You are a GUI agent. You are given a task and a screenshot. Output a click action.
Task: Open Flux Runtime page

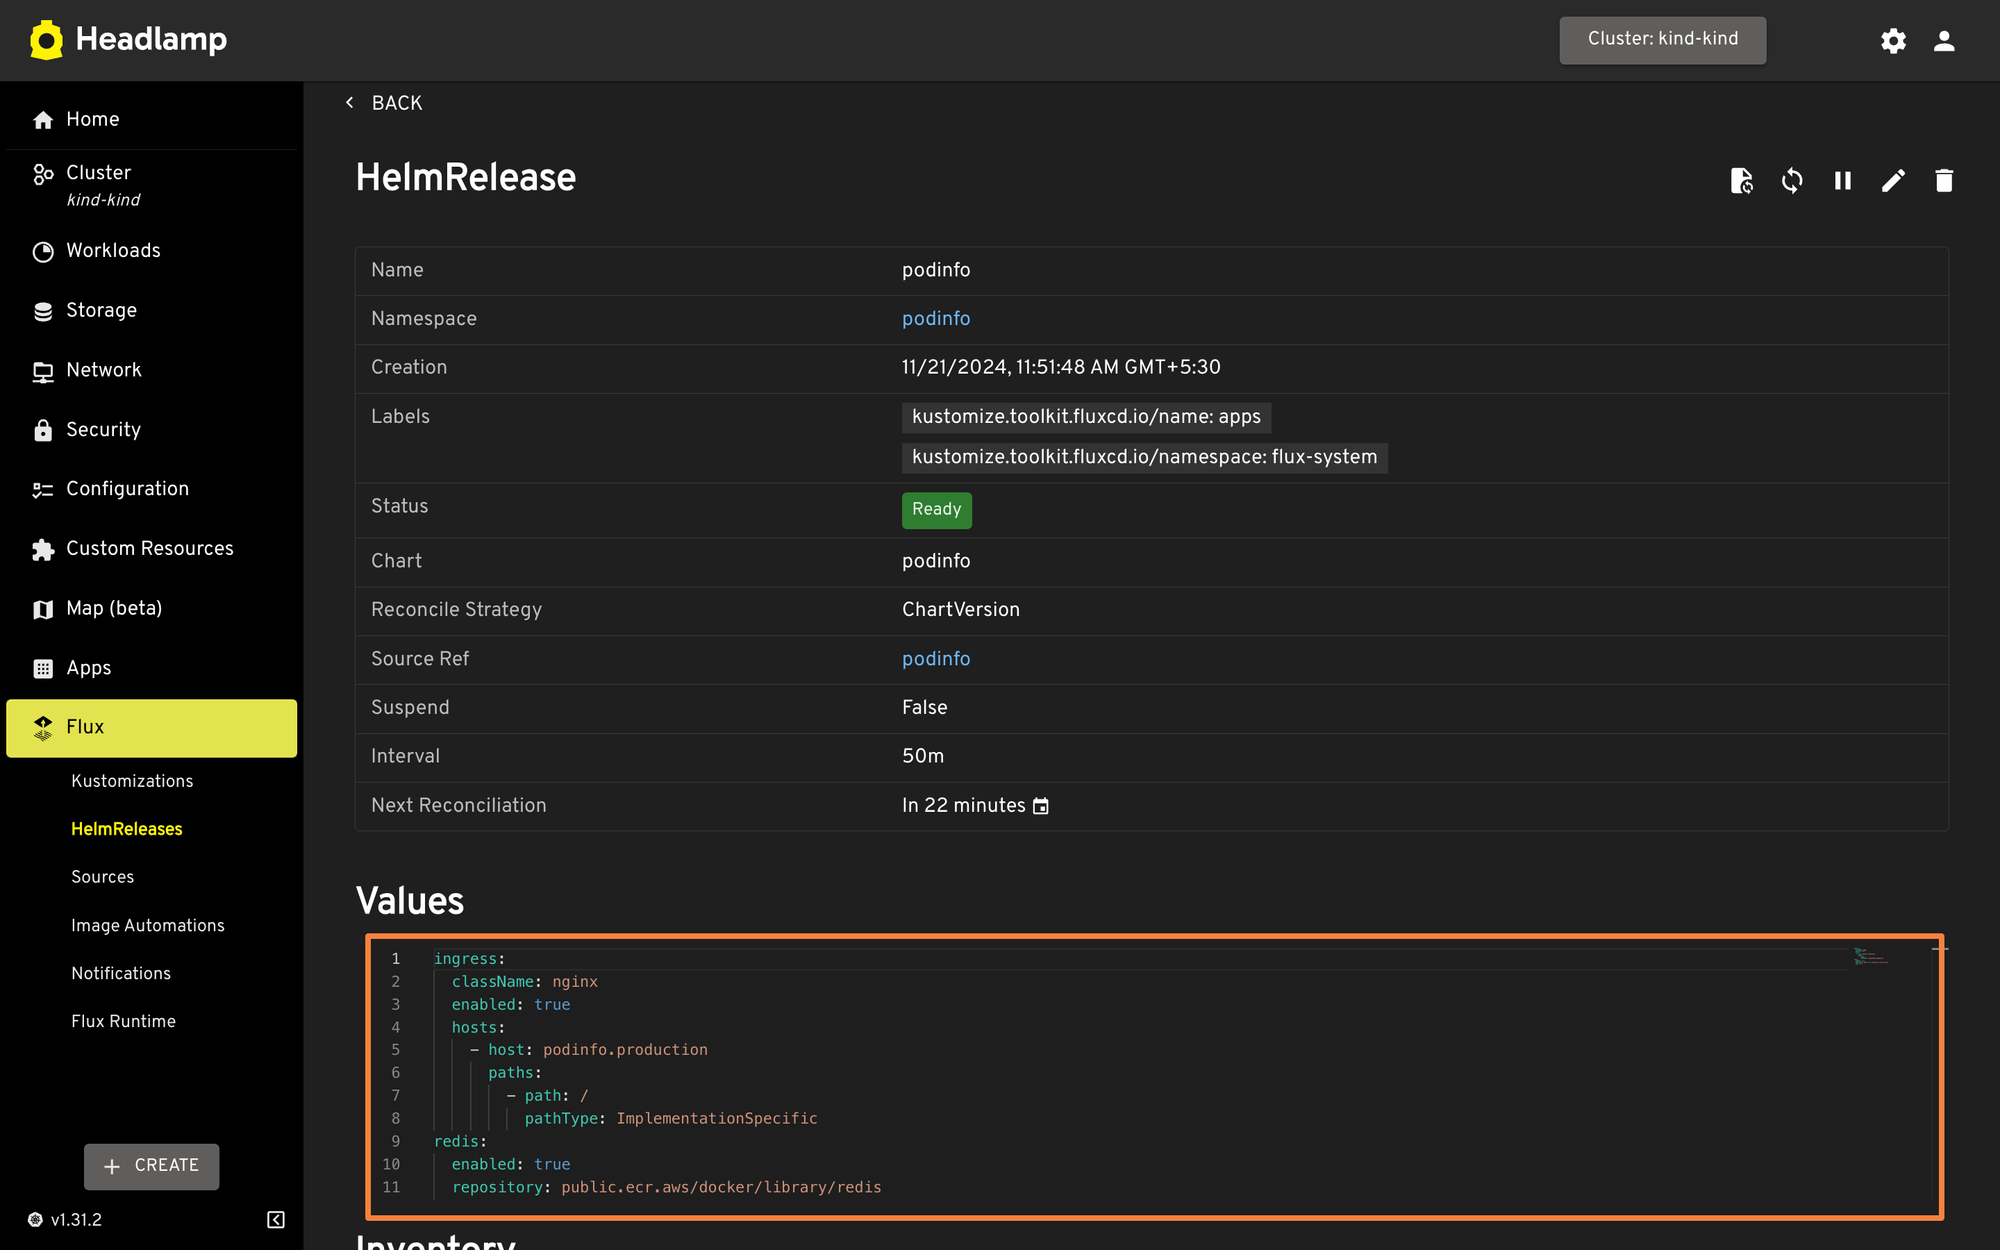click(x=123, y=1022)
